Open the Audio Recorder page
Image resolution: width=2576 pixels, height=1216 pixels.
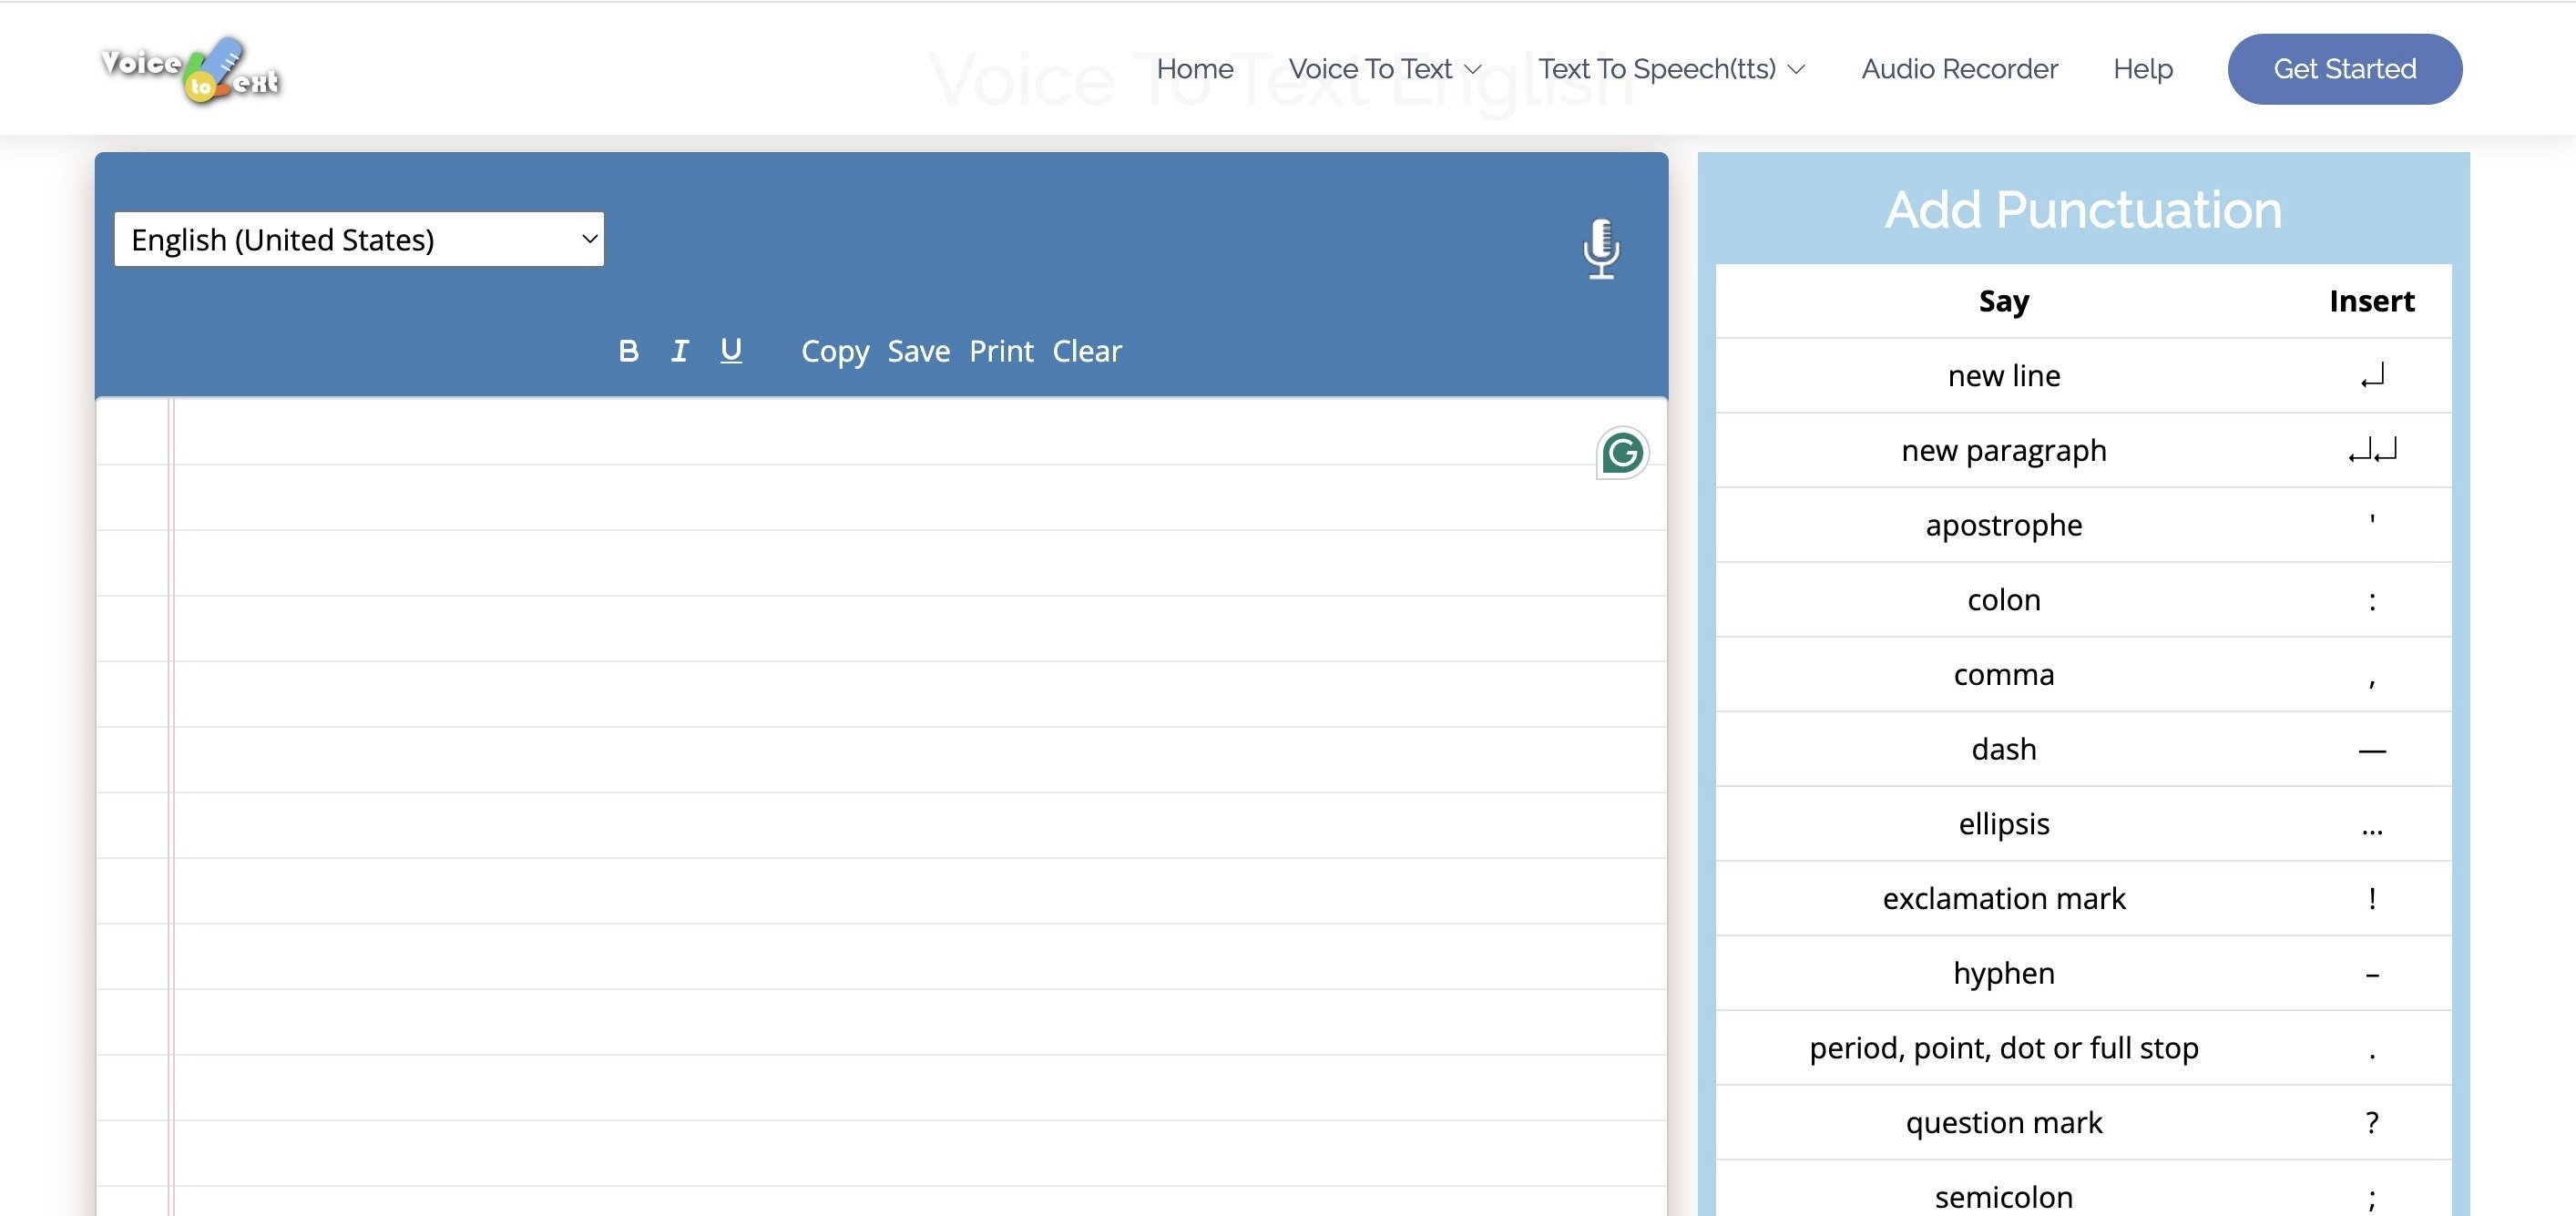click(x=1959, y=69)
